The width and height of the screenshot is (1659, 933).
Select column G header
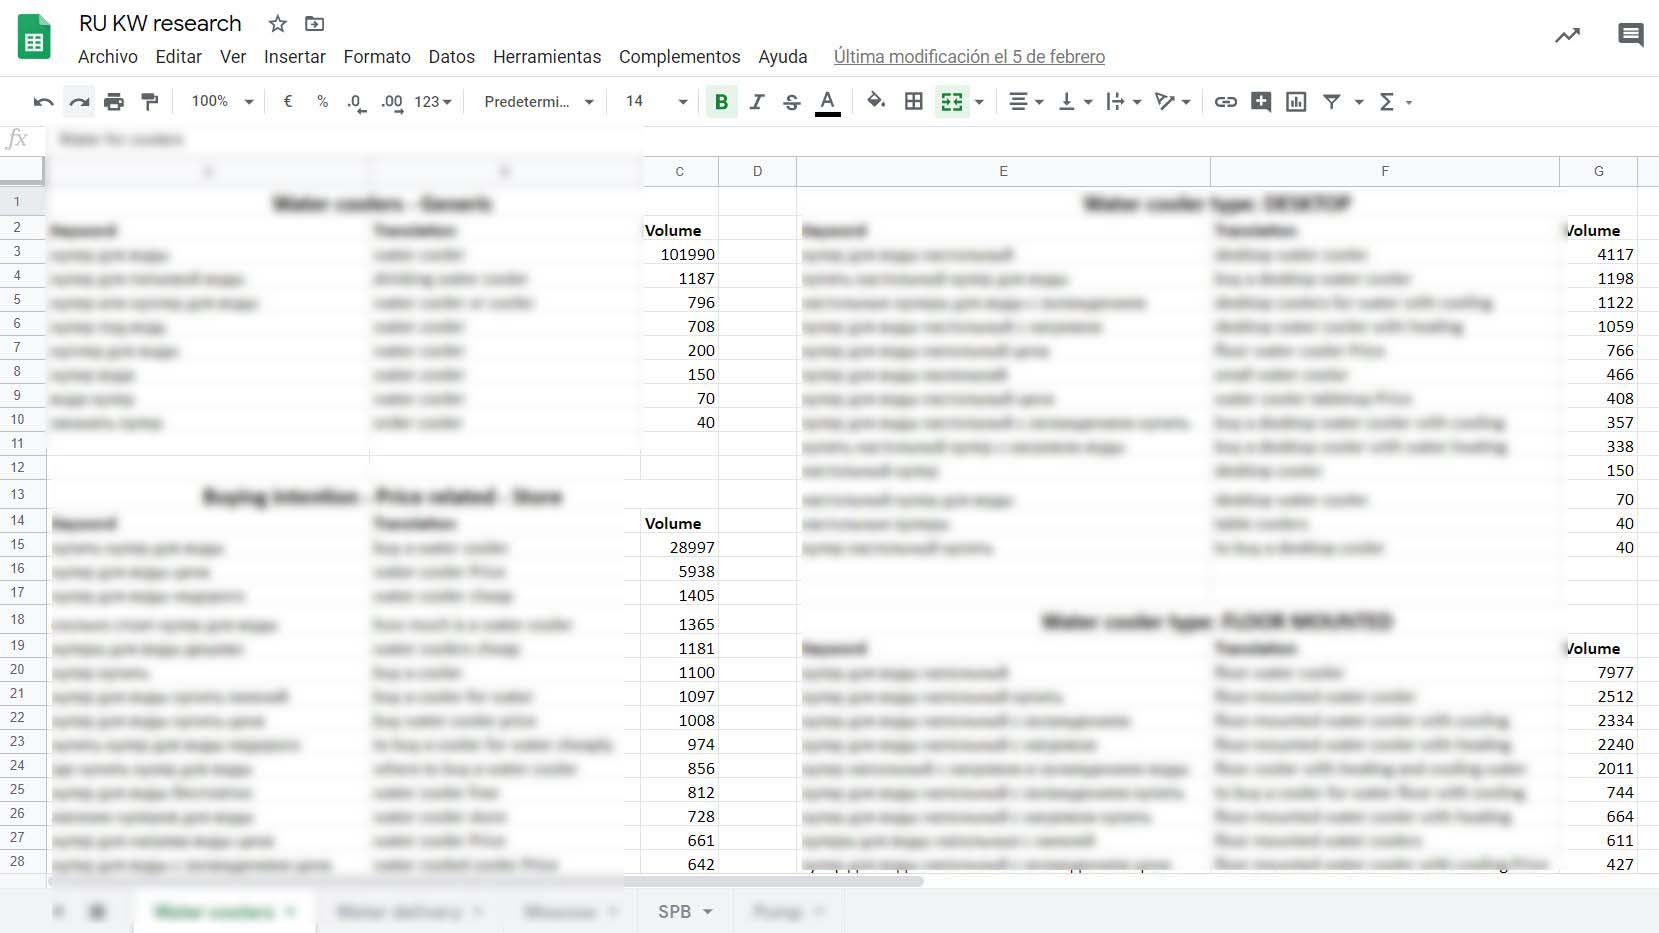pos(1598,171)
